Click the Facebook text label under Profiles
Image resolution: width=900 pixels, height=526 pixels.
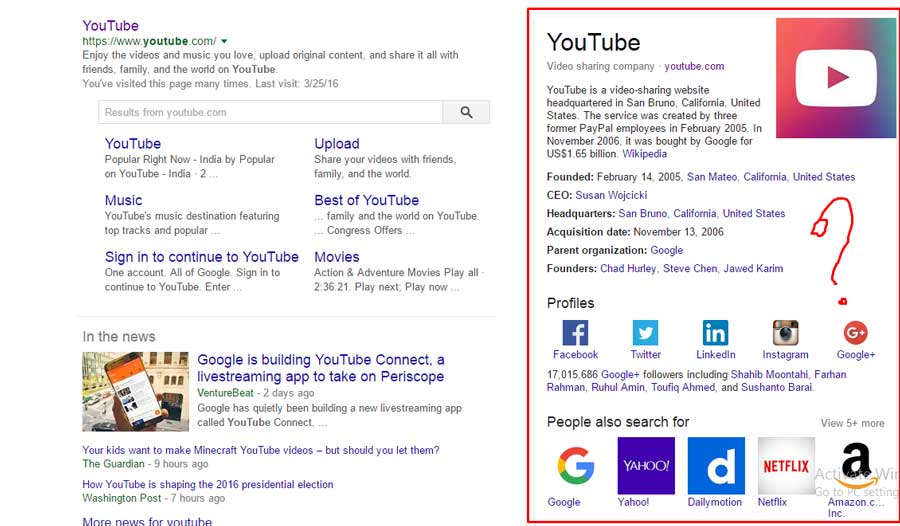575,355
